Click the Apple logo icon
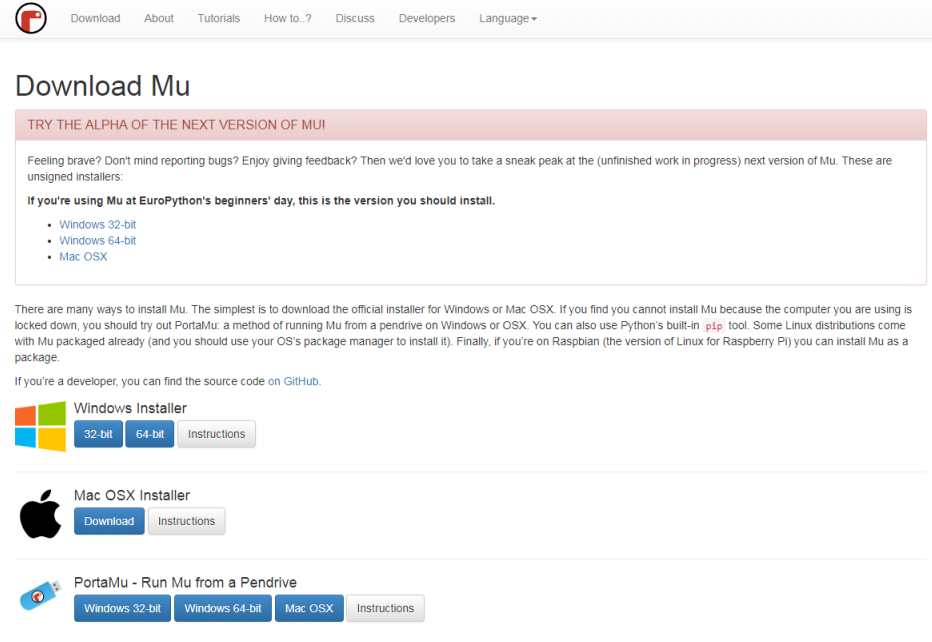Viewport: 932px width, 642px height. (40, 514)
